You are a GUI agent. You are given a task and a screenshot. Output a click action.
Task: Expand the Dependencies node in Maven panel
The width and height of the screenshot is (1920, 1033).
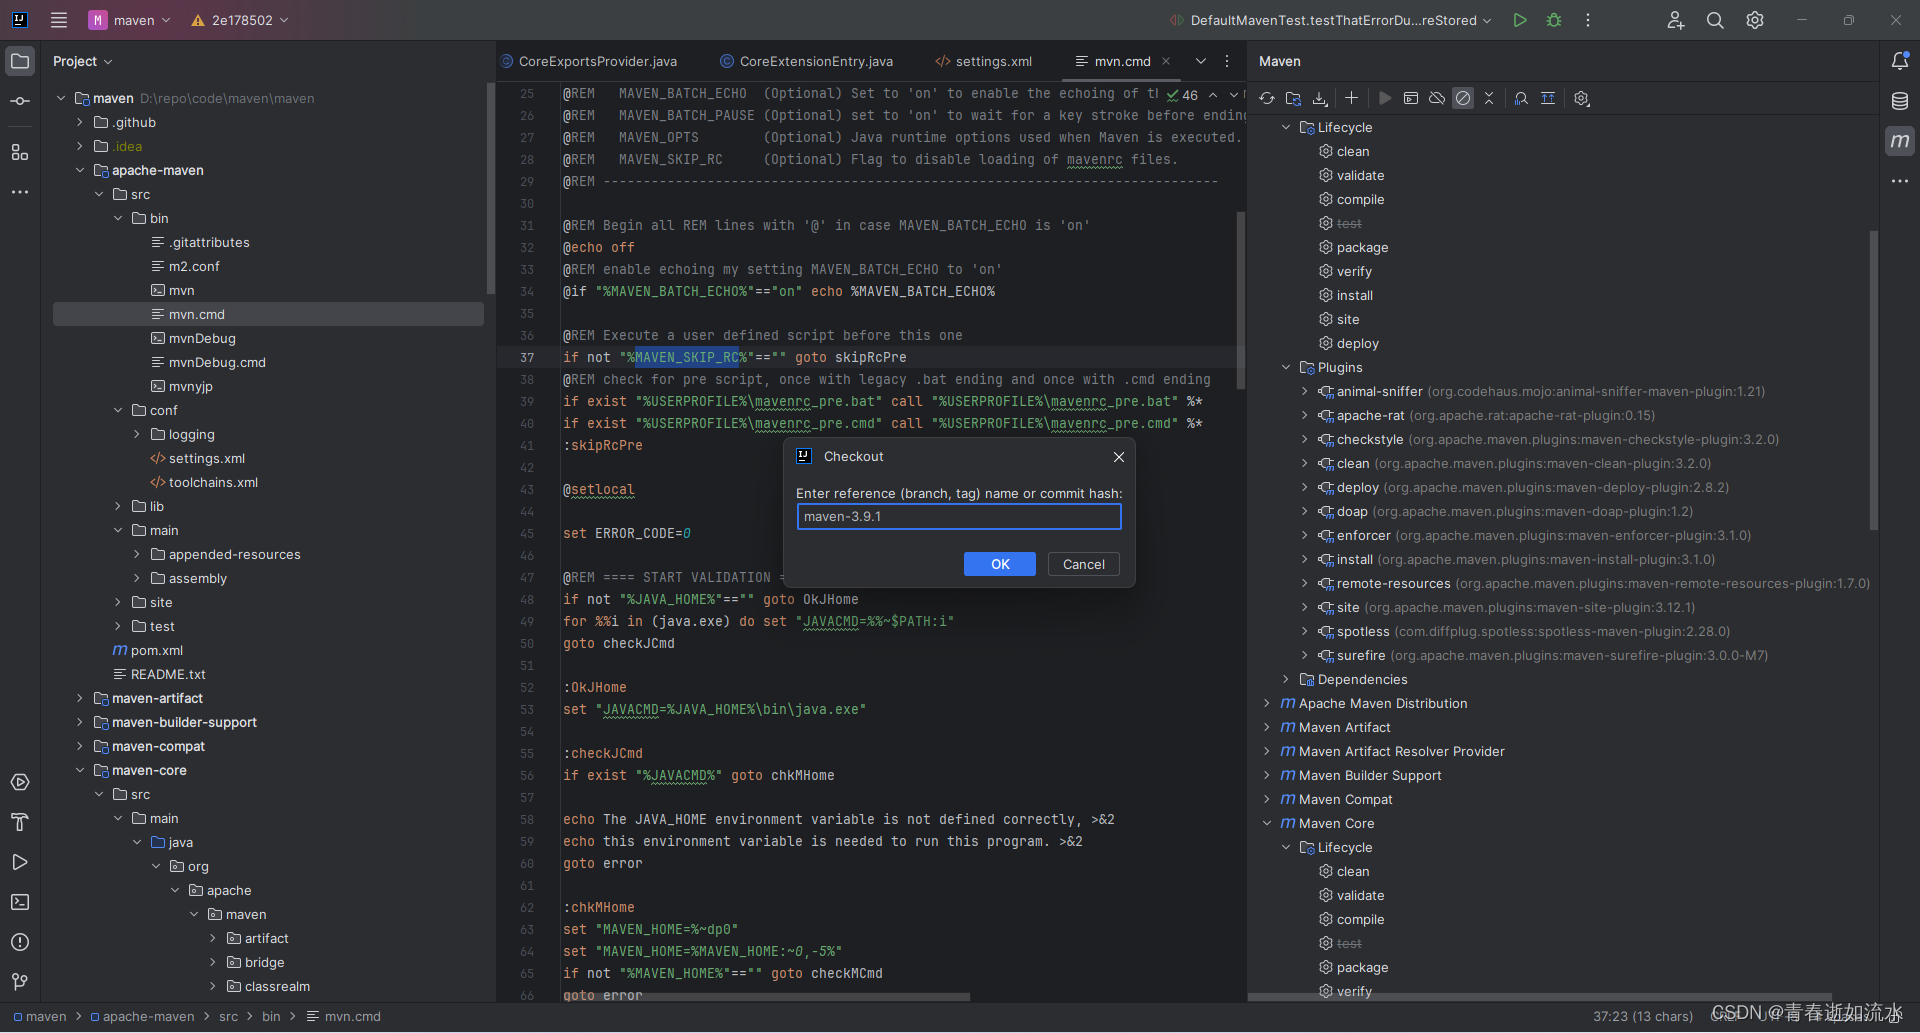pyautogui.click(x=1286, y=679)
